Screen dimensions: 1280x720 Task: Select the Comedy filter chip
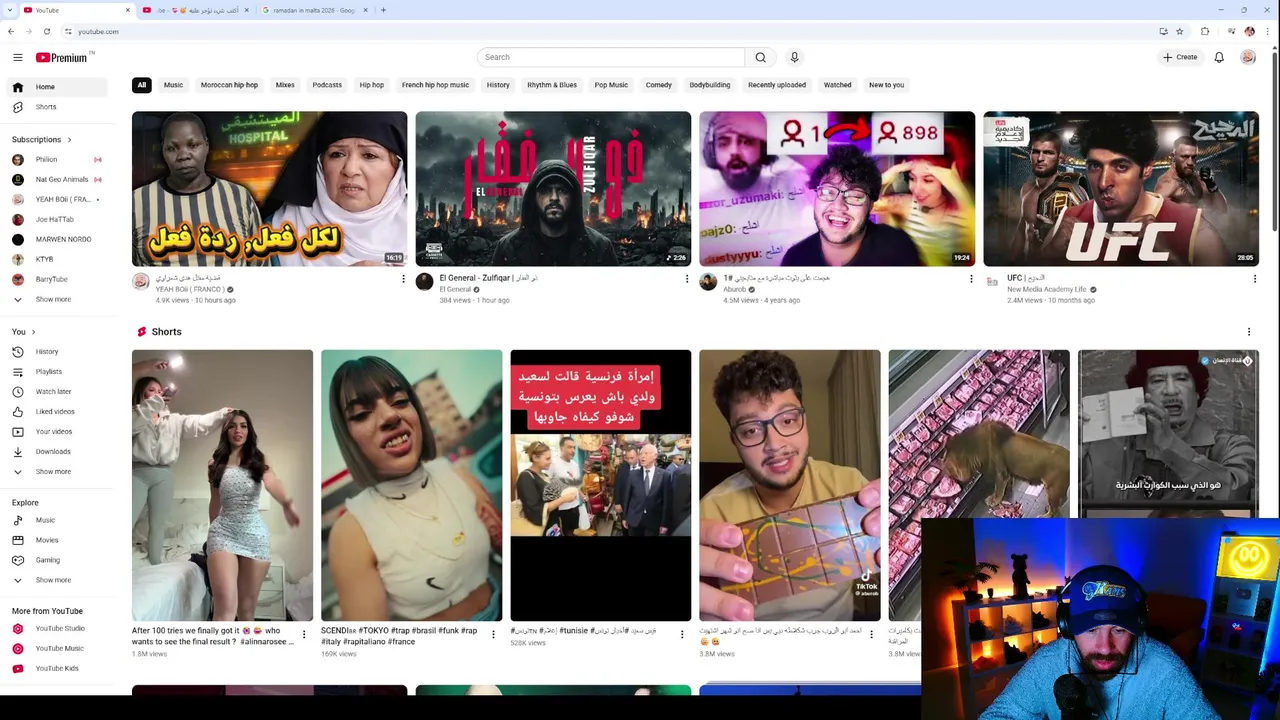(659, 85)
